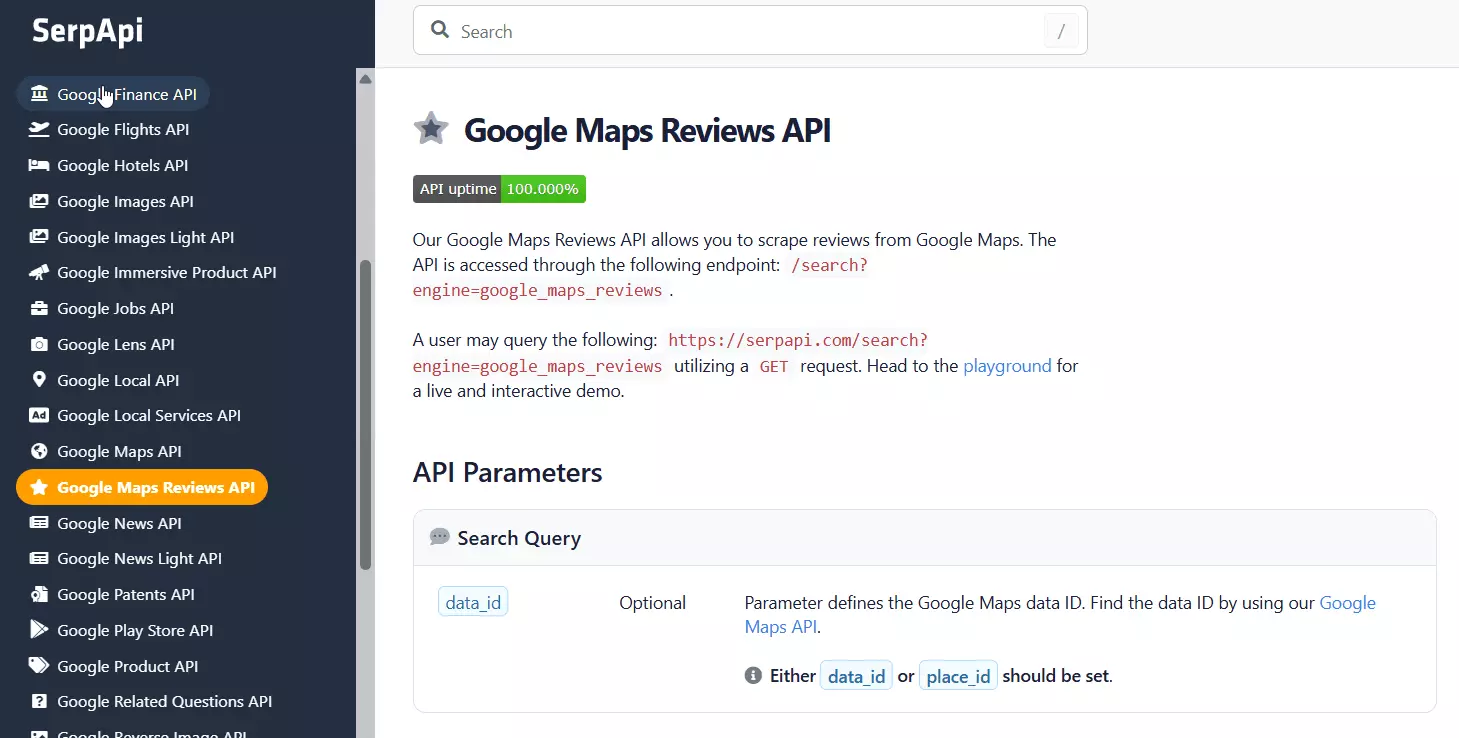1459x738 pixels.
Task: Click the Google Play Store icon
Action: tap(39, 630)
